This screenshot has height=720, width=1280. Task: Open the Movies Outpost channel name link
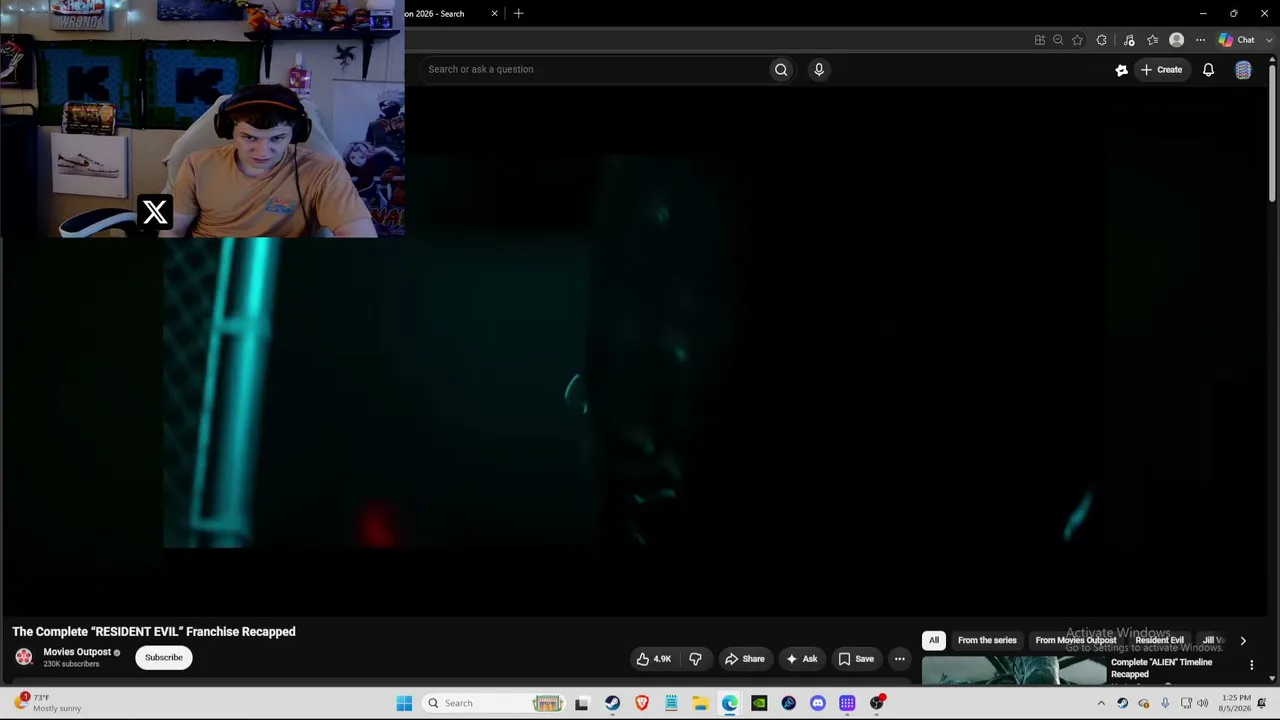(77, 652)
